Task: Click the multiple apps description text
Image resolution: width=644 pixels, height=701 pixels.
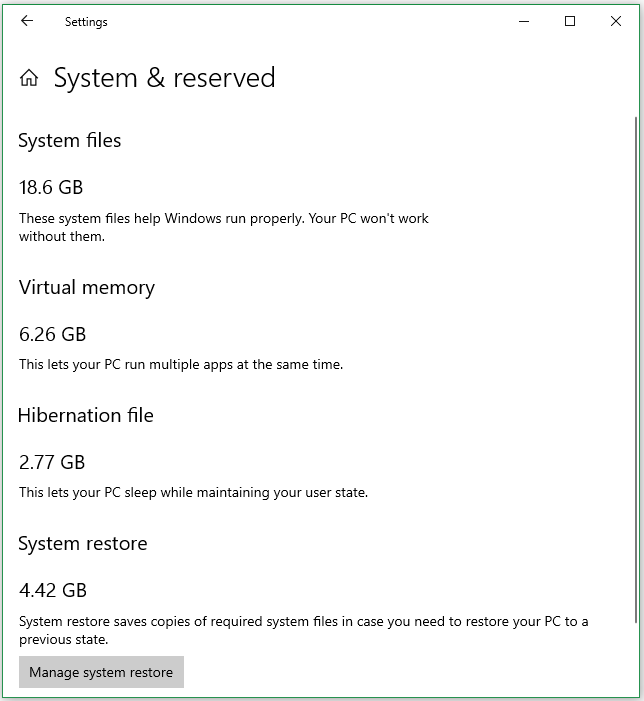Action: click(x=181, y=365)
